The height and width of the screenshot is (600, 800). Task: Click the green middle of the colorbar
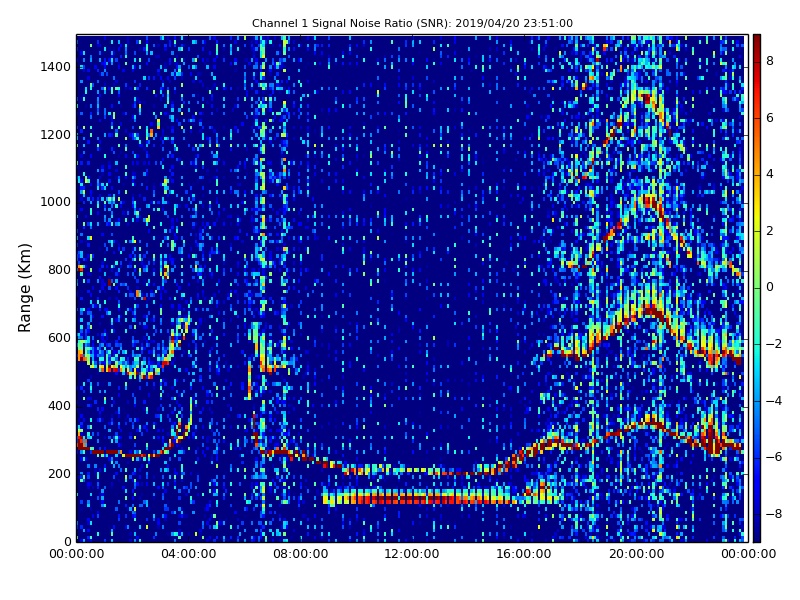coord(757,288)
